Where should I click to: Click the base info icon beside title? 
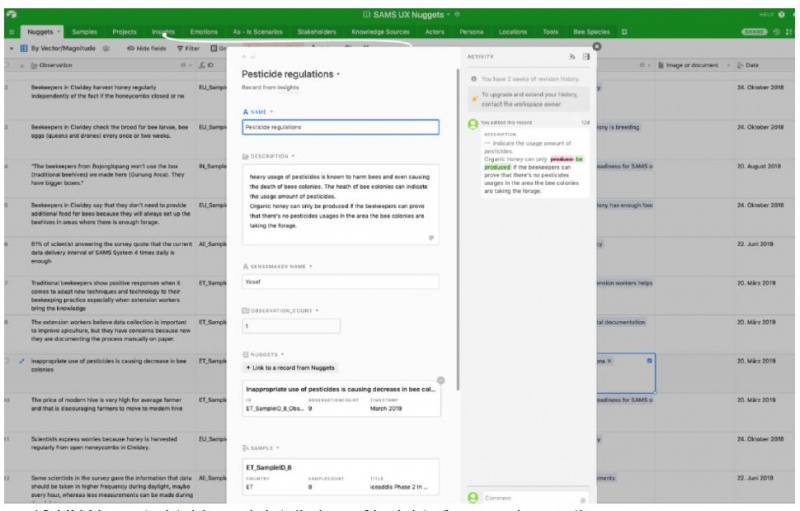(x=458, y=14)
